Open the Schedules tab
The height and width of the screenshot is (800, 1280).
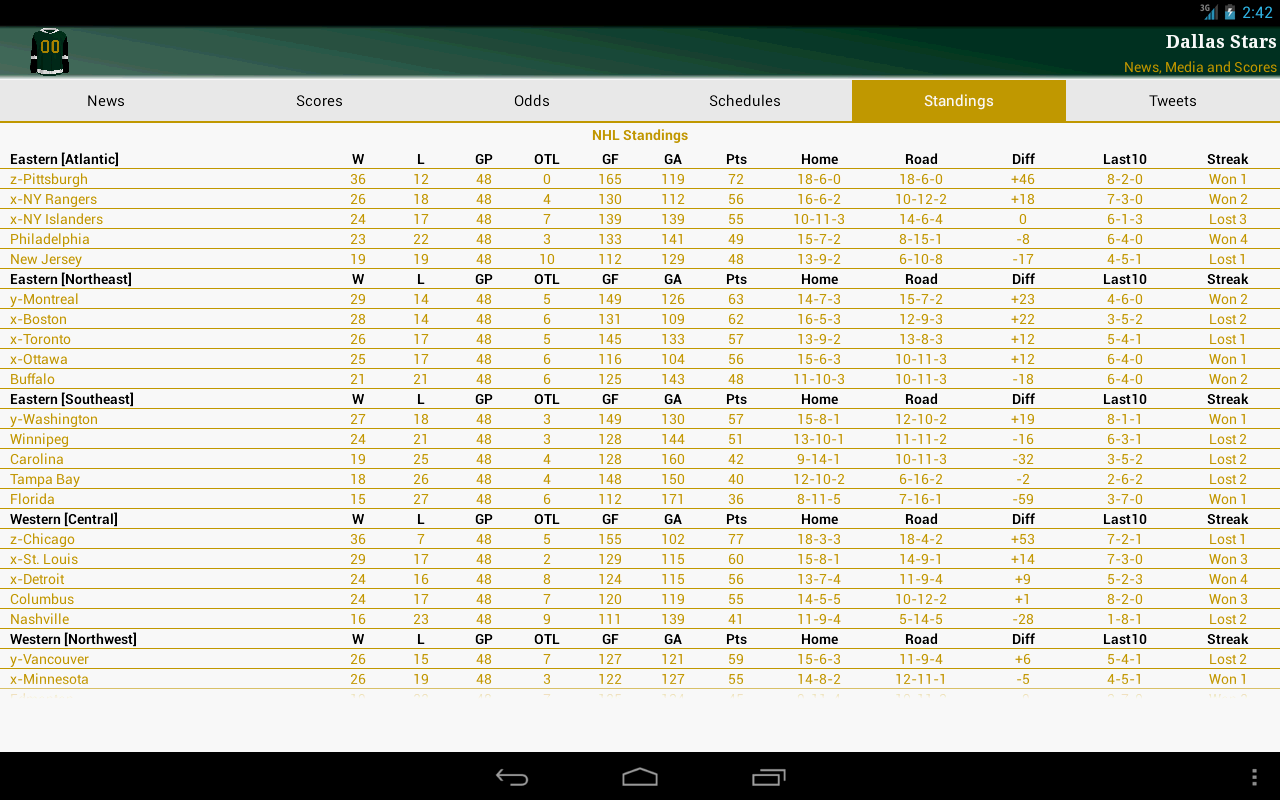click(x=745, y=101)
